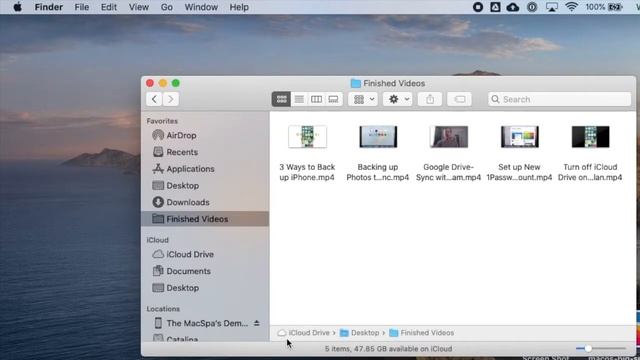Go back with the left chevron button
The width and height of the screenshot is (640, 360).
[x=154, y=99]
